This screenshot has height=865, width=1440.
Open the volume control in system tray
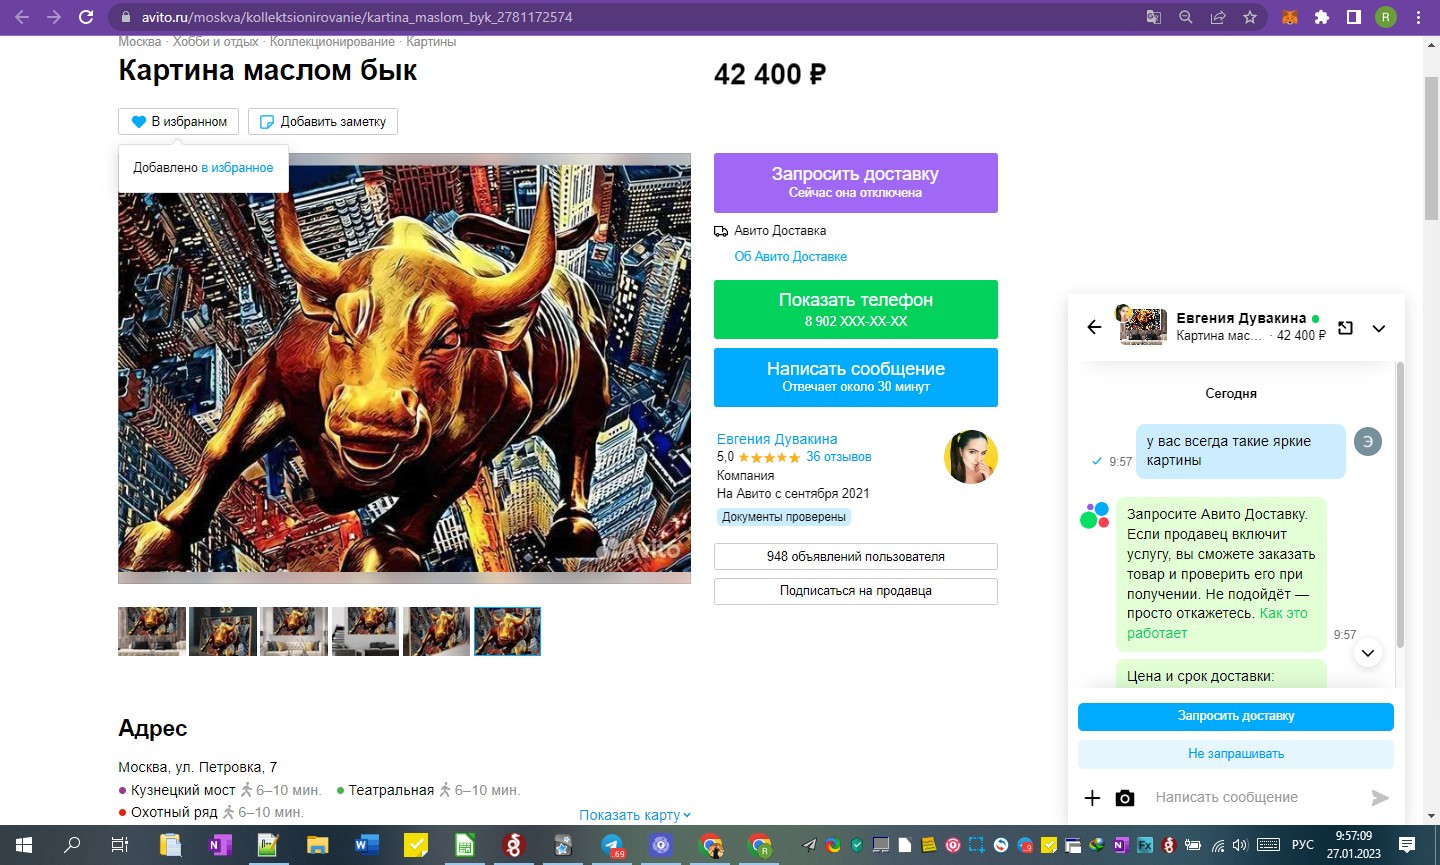click(x=1240, y=845)
